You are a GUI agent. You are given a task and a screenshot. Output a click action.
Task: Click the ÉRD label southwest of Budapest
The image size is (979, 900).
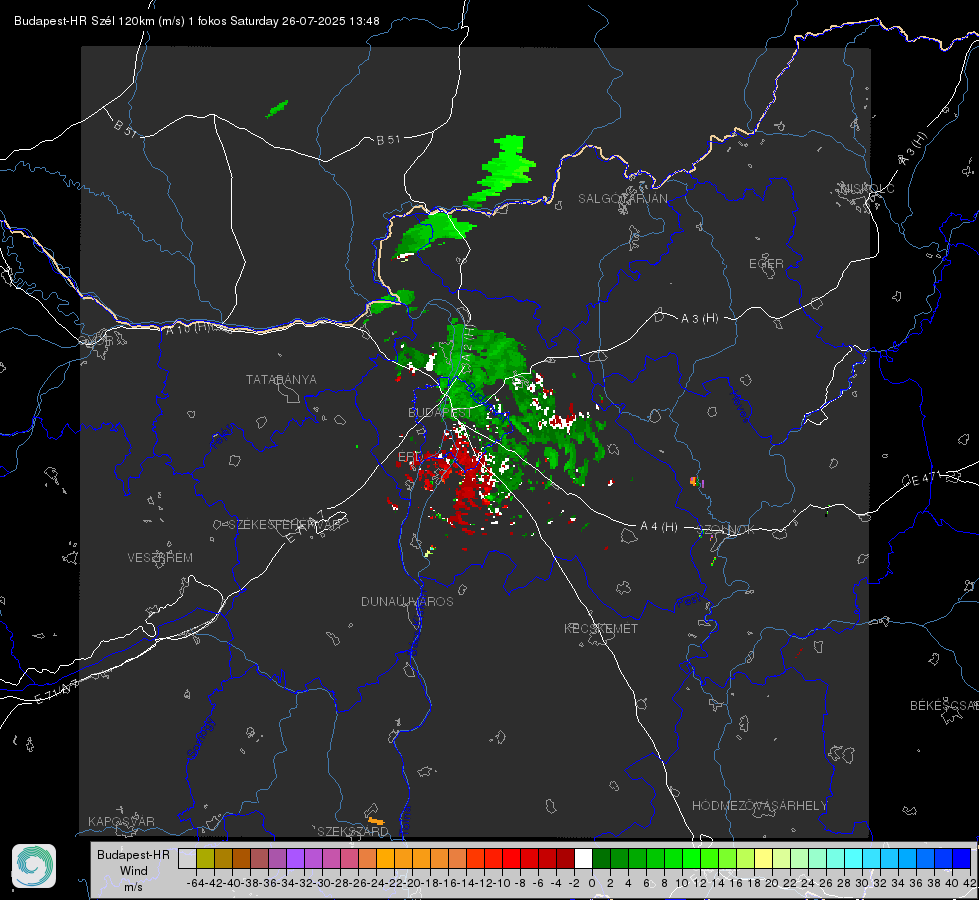coord(410,457)
